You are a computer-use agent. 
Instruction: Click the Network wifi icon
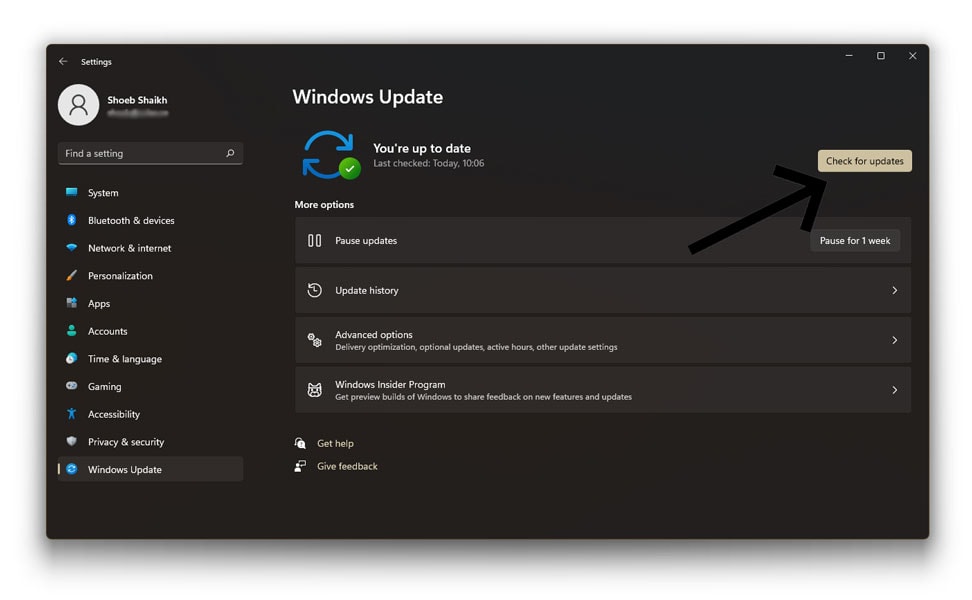coord(72,247)
